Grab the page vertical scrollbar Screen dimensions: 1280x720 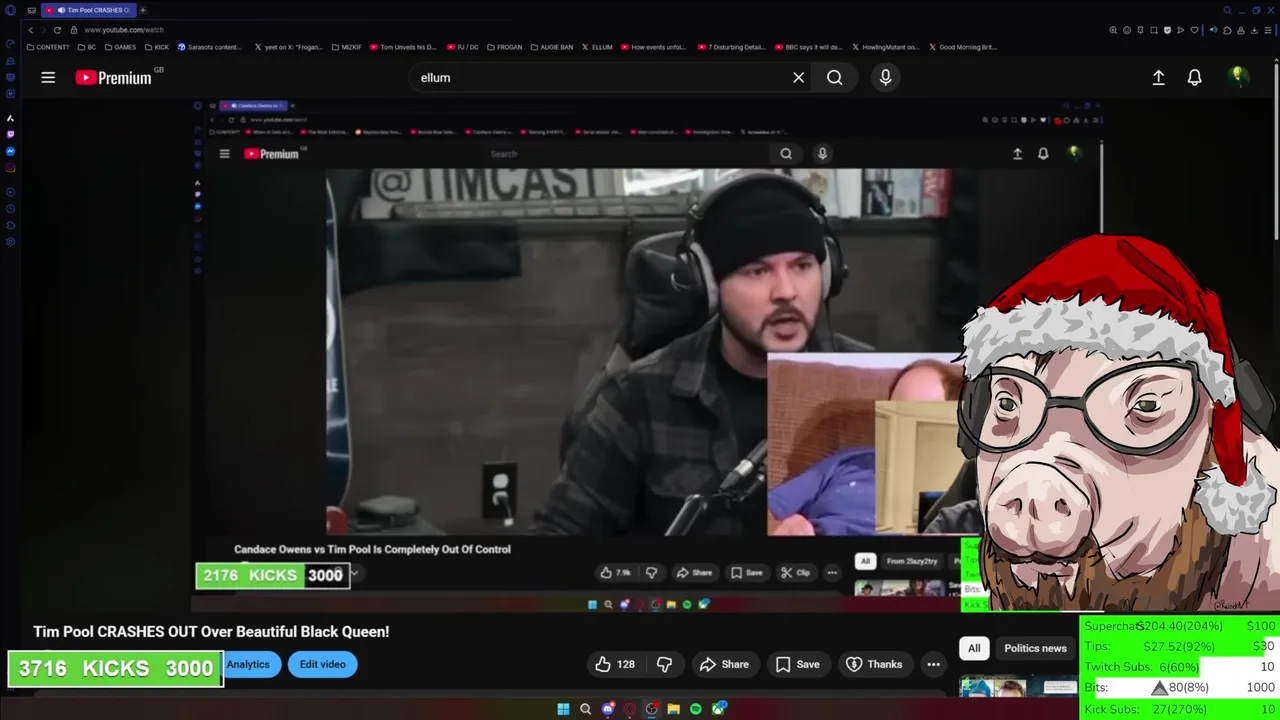tap(1276, 150)
